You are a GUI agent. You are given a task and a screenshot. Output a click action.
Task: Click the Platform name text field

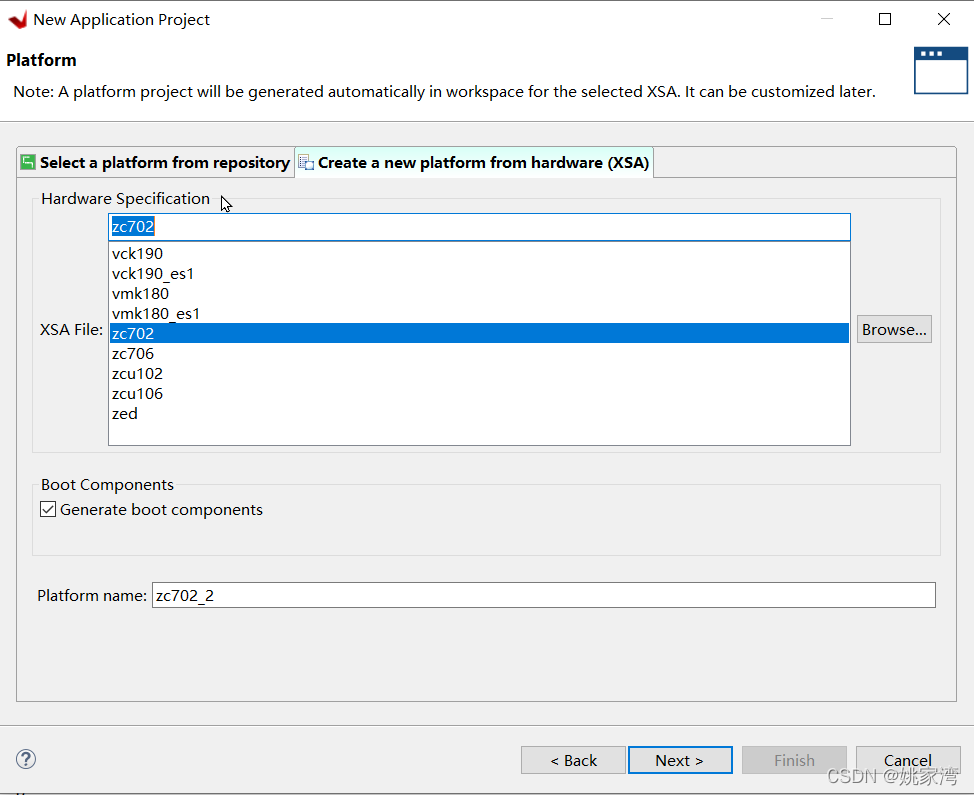click(x=543, y=596)
